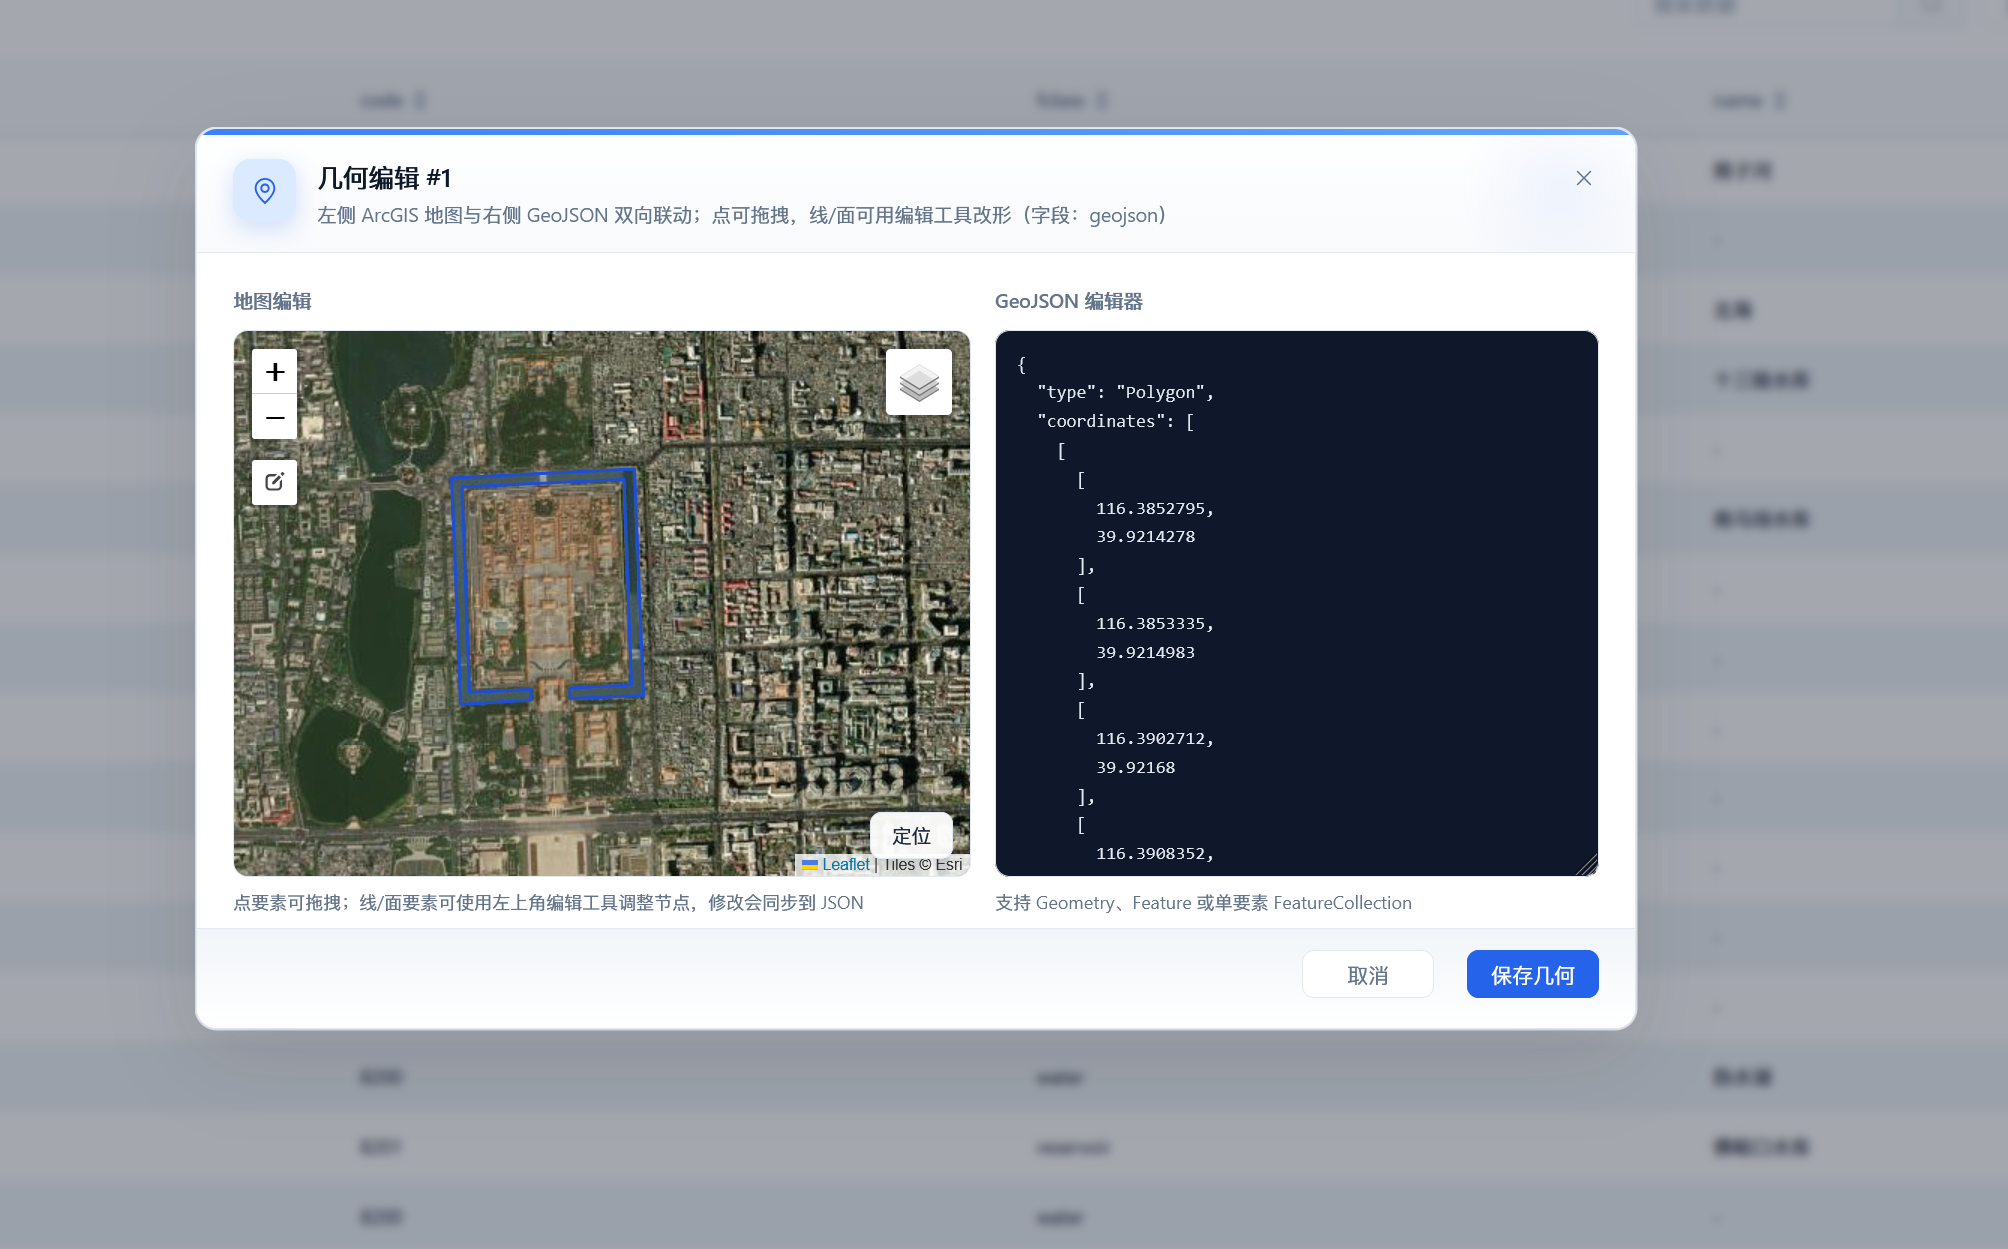Click into the GeoJSON editor text area

coord(1297,604)
